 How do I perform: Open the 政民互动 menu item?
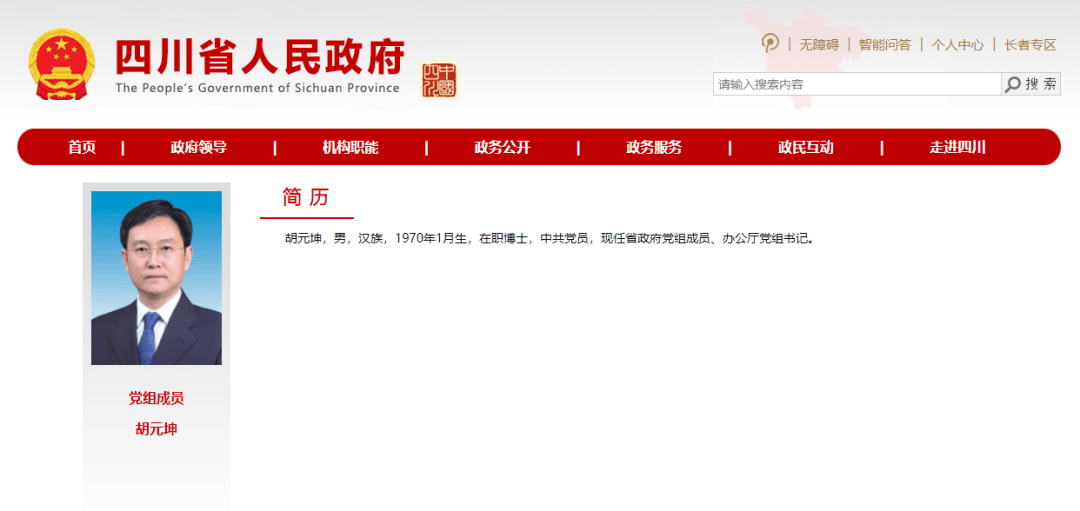pyautogui.click(x=806, y=147)
